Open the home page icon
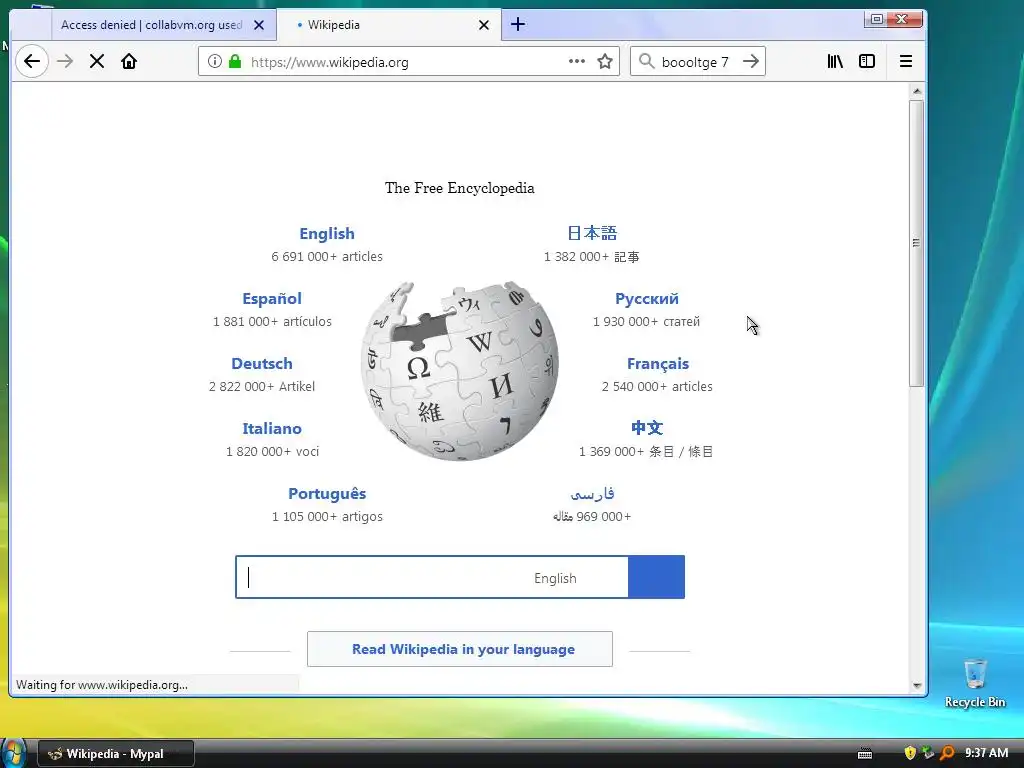The width and height of the screenshot is (1024, 768). (129, 61)
